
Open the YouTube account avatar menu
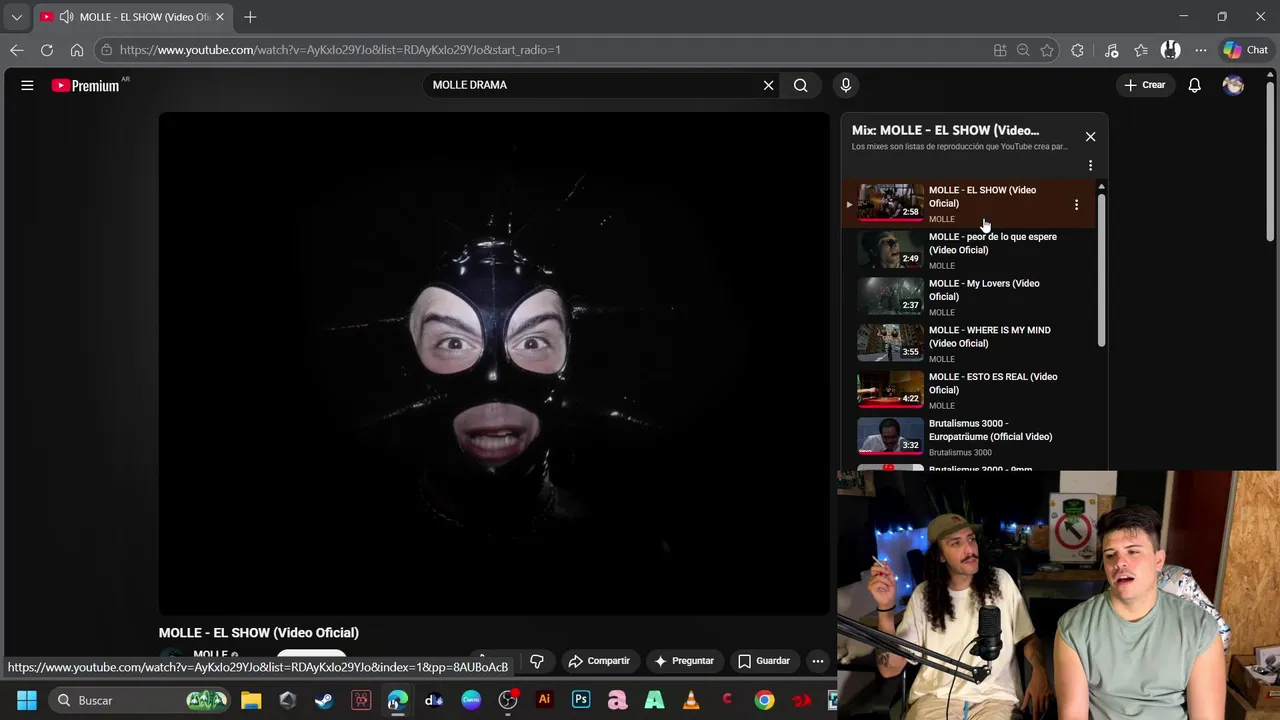[1233, 85]
